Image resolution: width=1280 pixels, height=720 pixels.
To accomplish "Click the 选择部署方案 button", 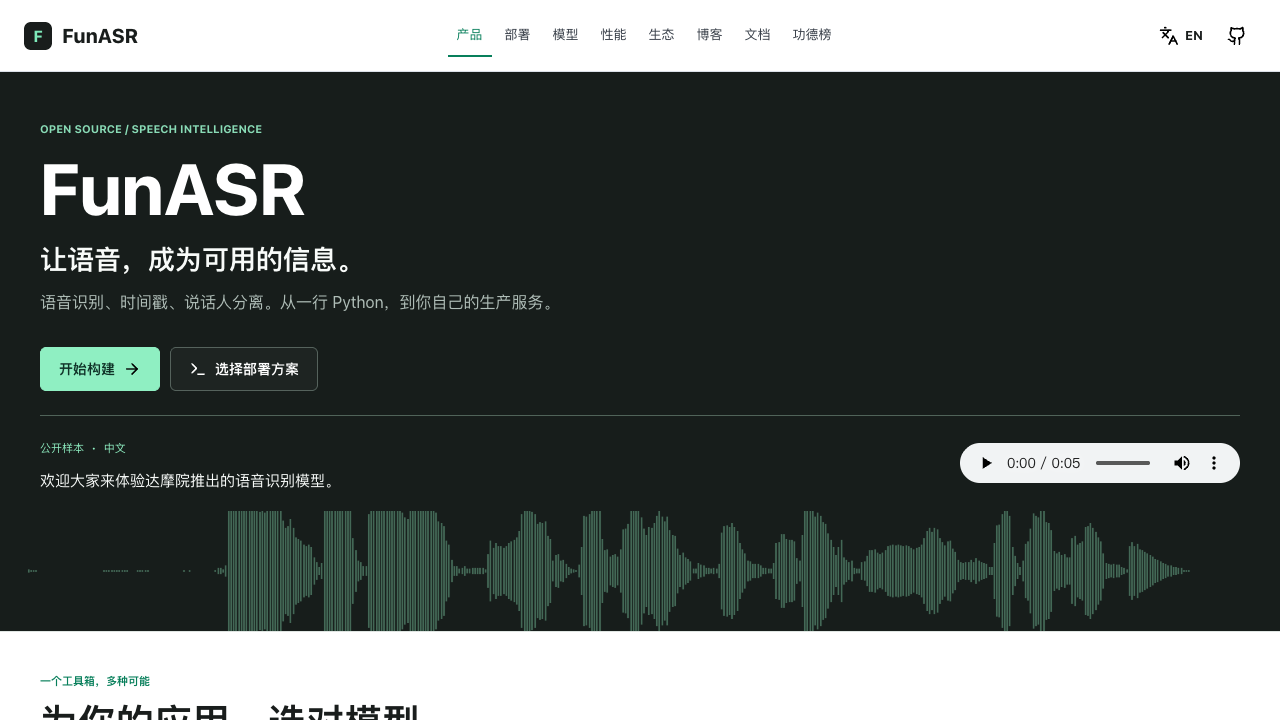I will (244, 369).
